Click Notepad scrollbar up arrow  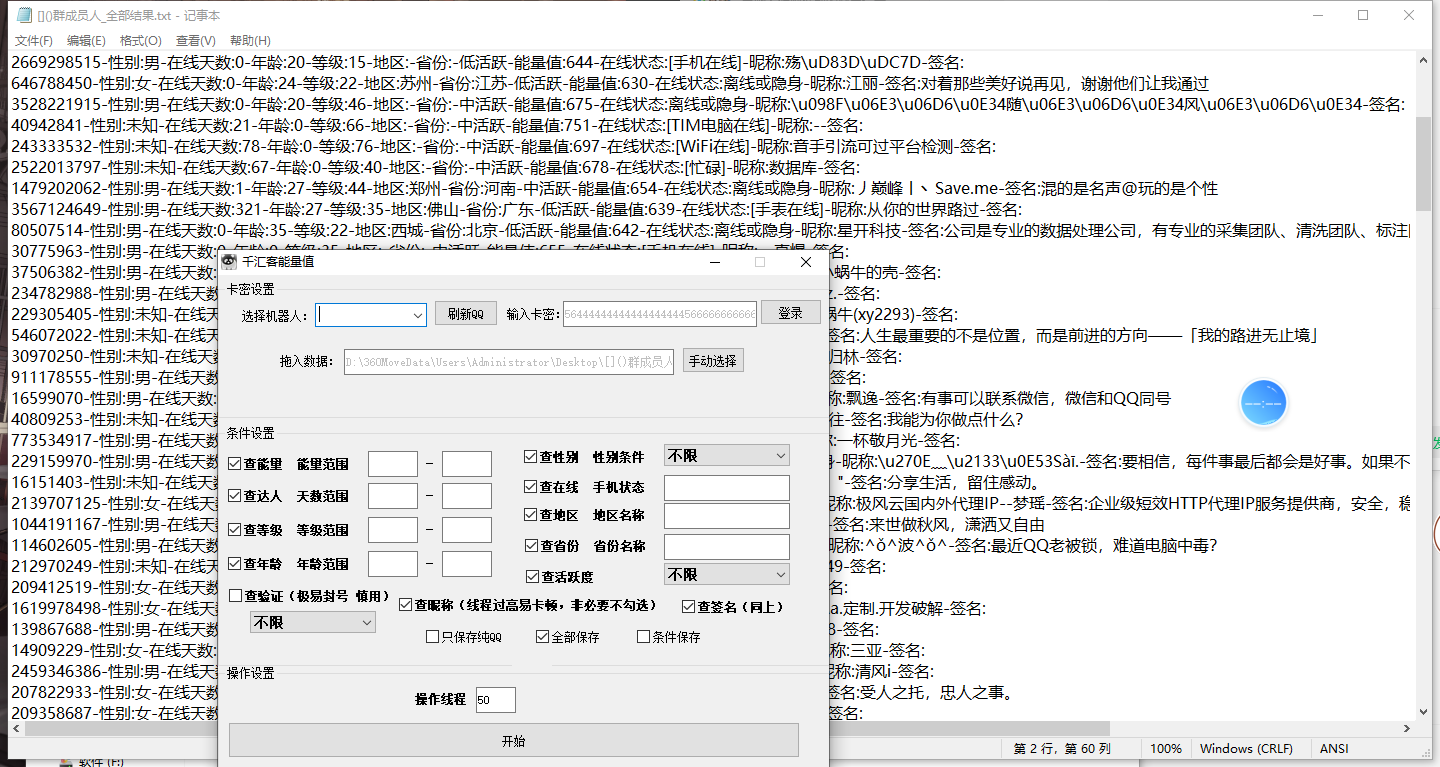coord(1424,62)
